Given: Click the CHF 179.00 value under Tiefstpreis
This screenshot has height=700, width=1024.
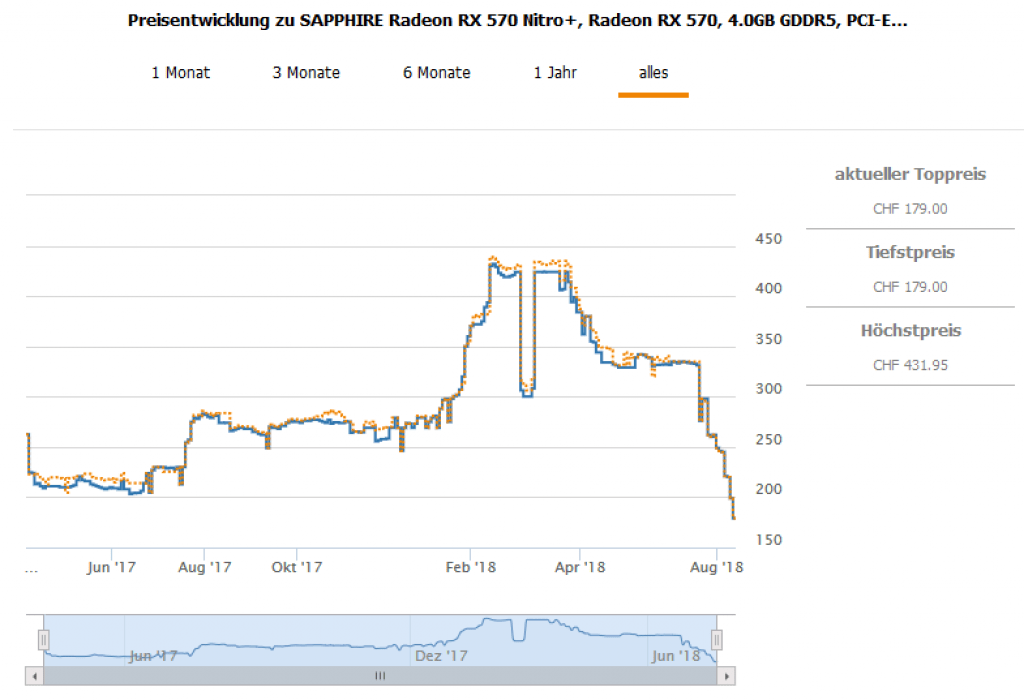Looking at the screenshot, I should 910,287.
